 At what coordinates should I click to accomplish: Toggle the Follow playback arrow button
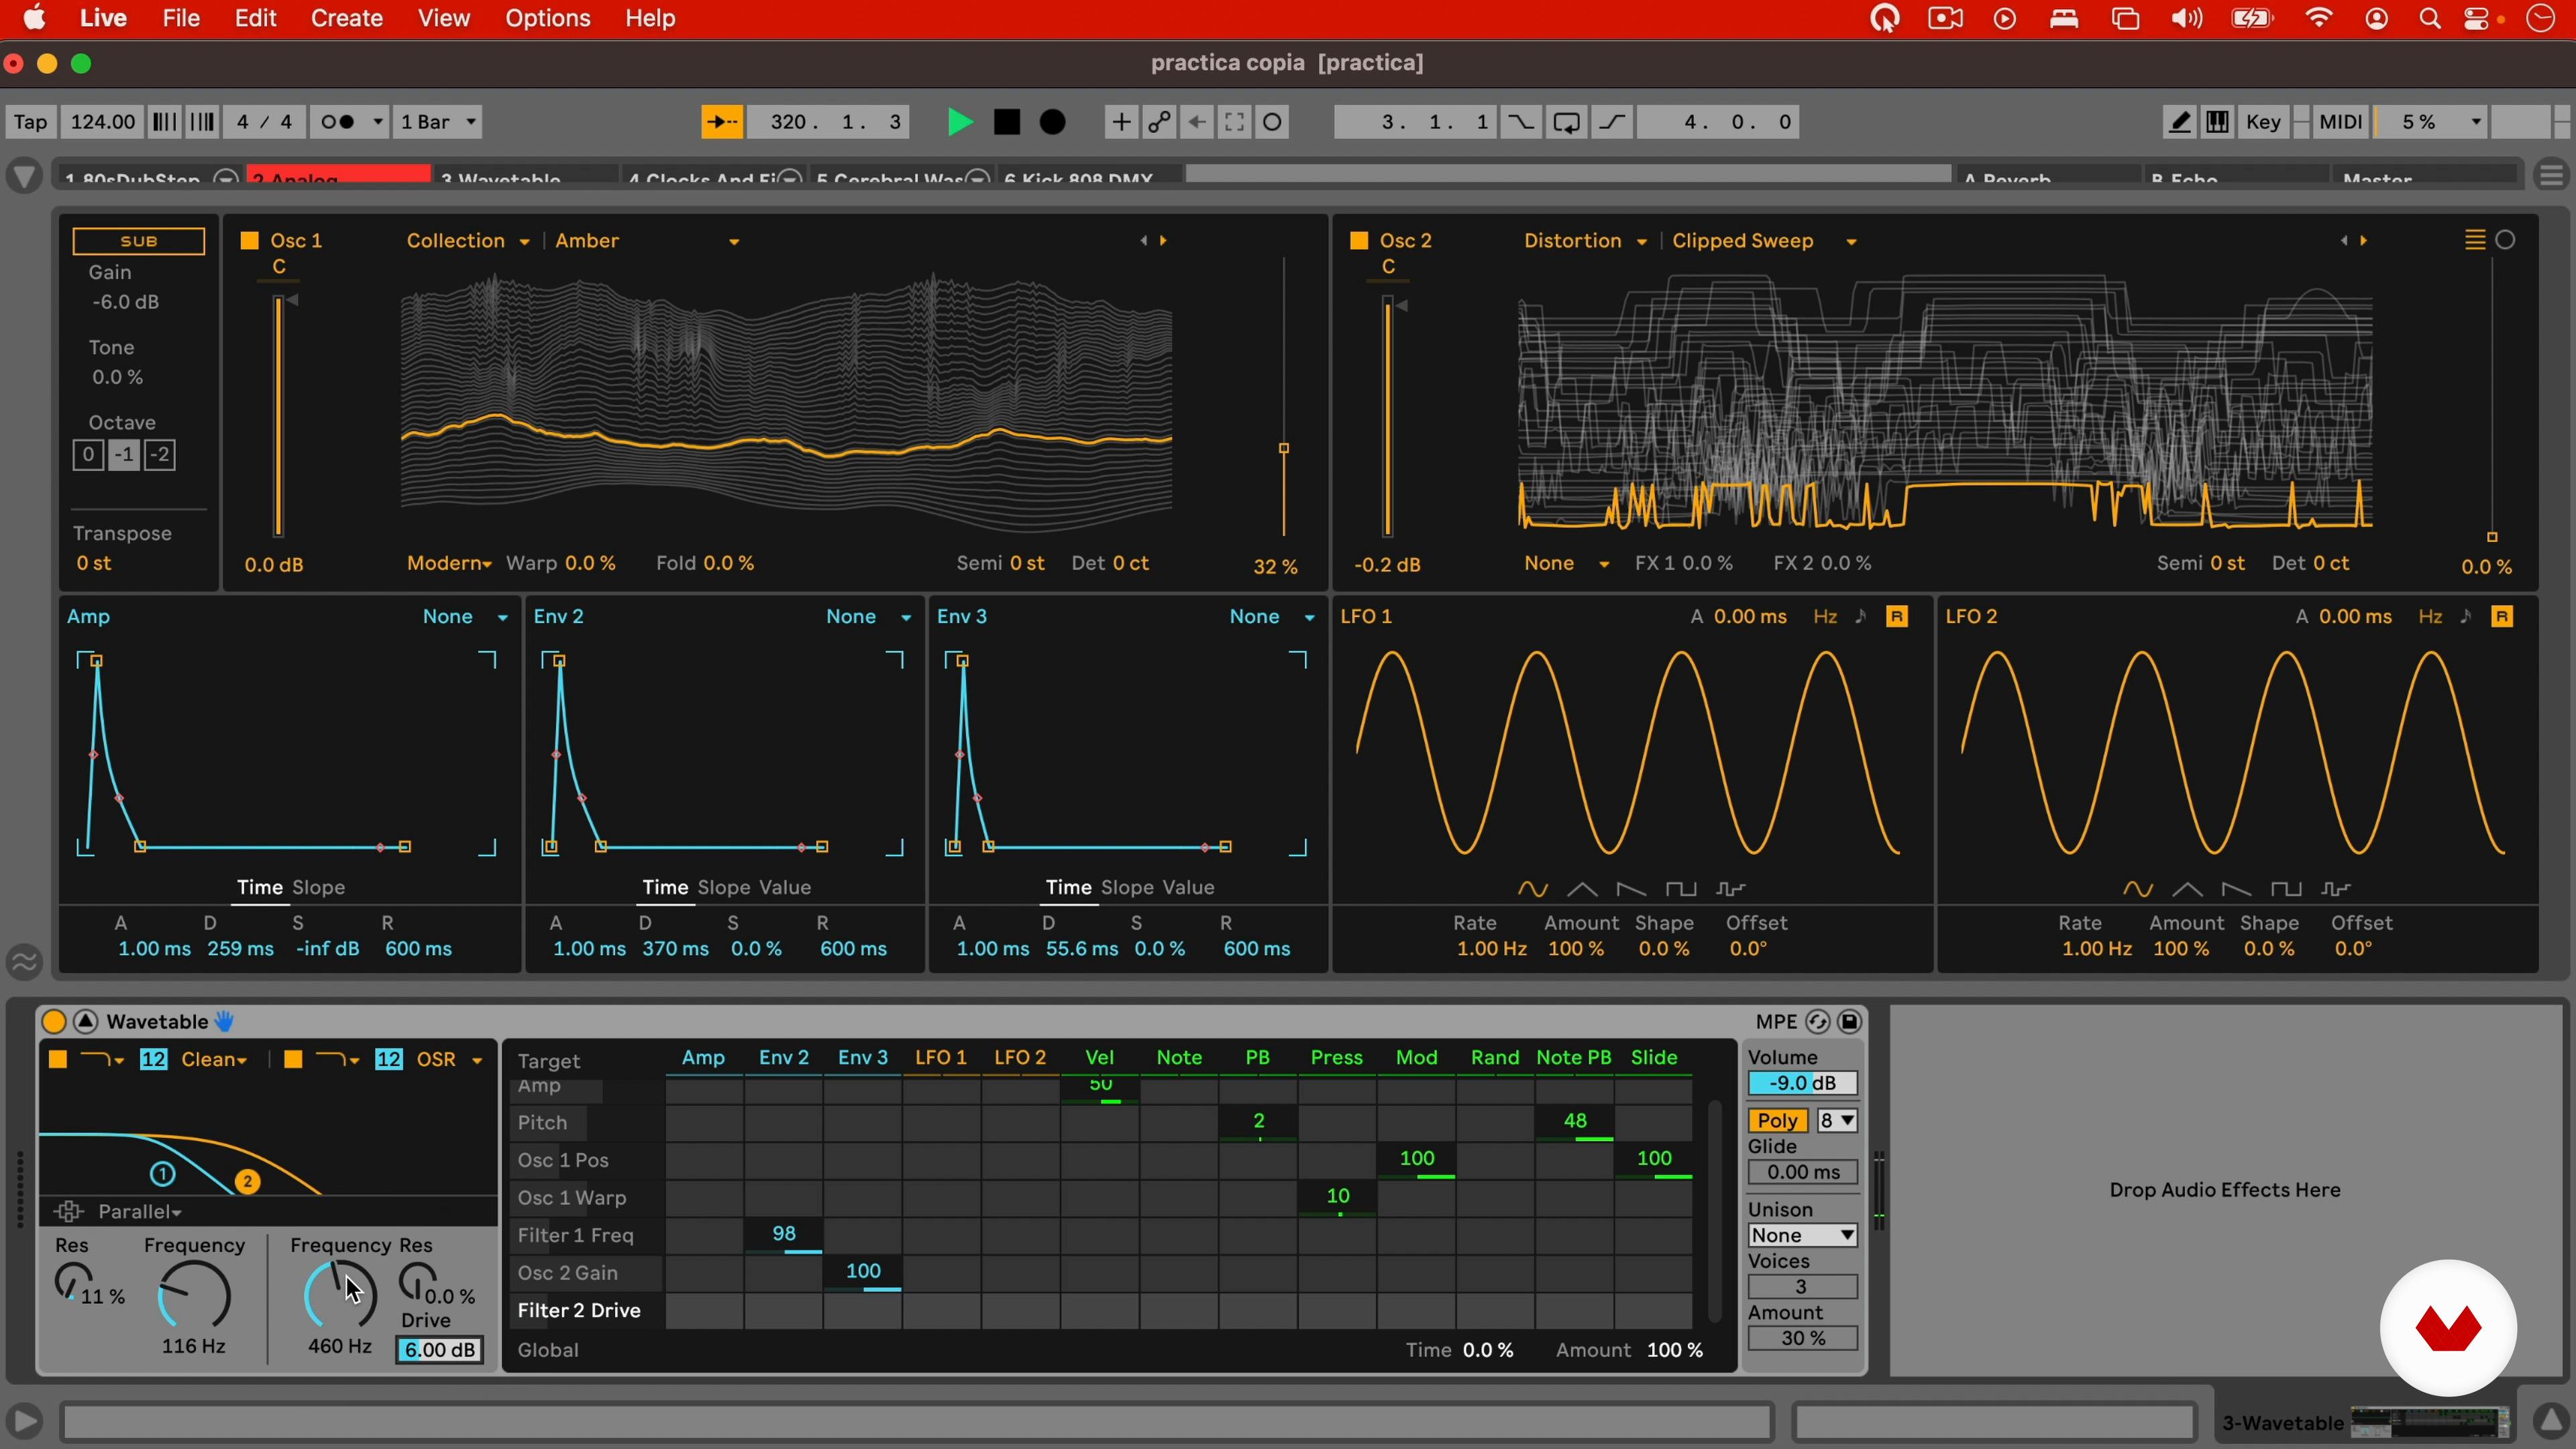click(x=722, y=122)
